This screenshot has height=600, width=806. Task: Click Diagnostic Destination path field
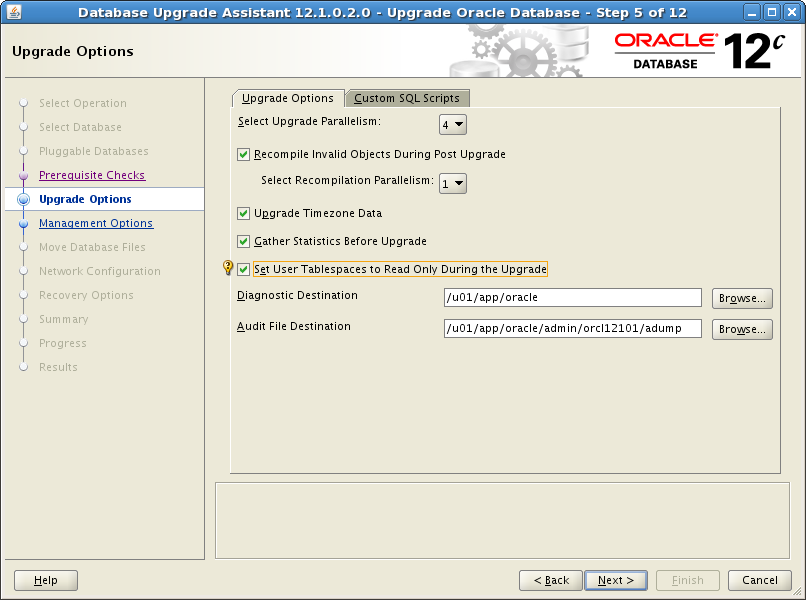pyautogui.click(x=573, y=298)
